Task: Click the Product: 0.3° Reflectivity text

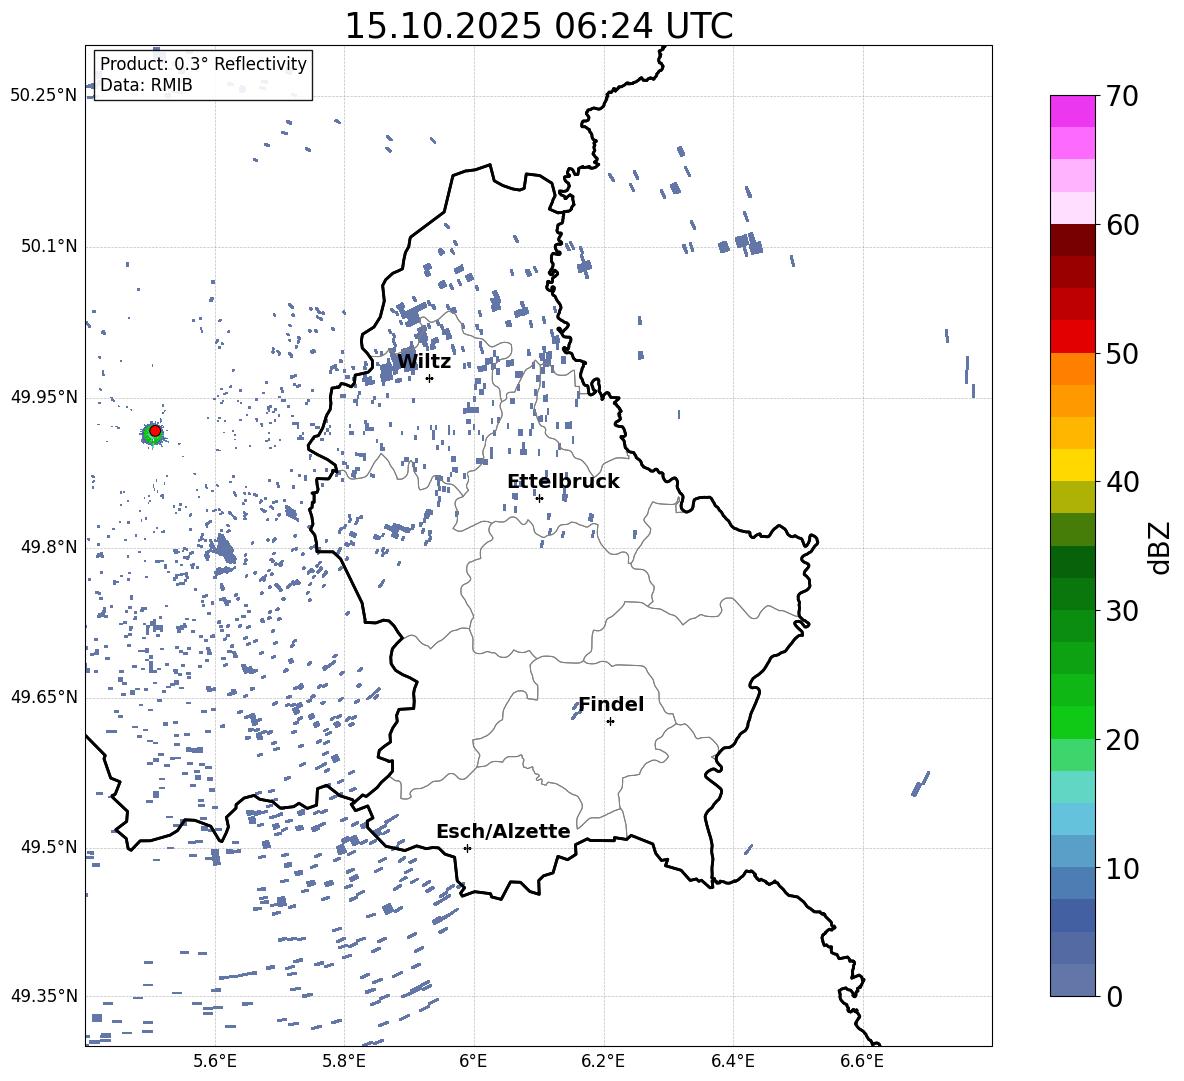Action: coord(203,64)
